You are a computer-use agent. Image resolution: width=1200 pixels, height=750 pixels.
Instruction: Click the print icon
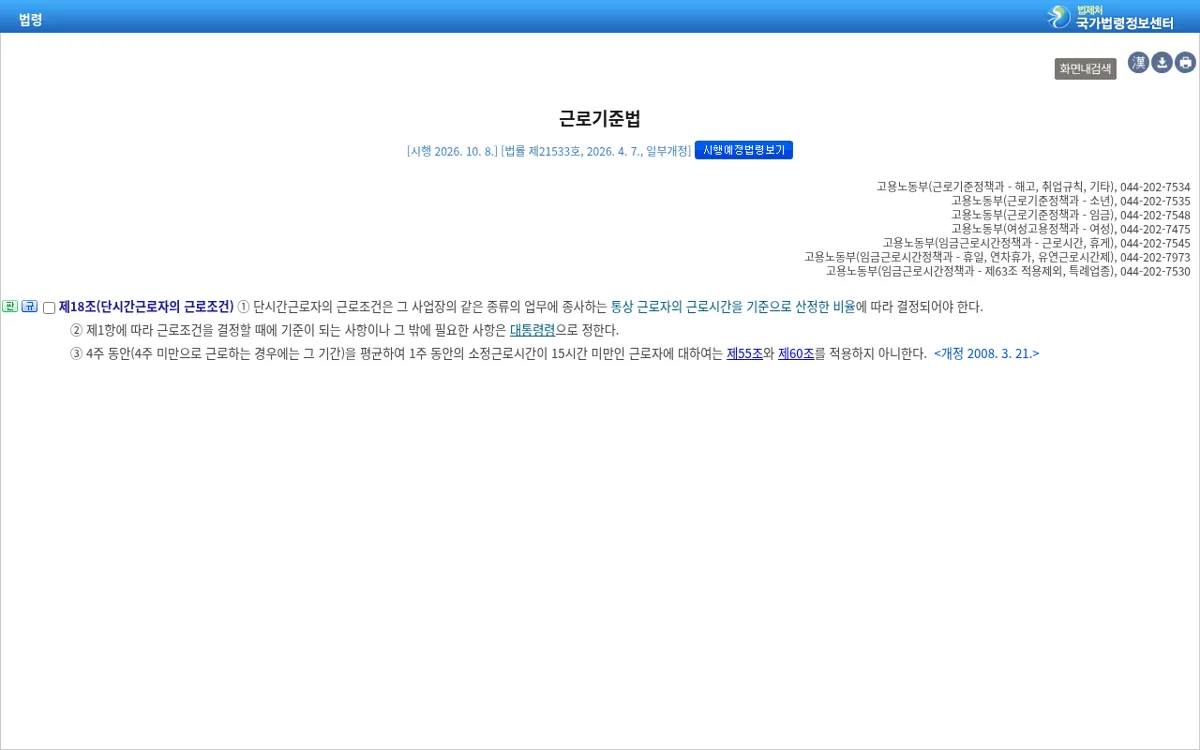1186,63
